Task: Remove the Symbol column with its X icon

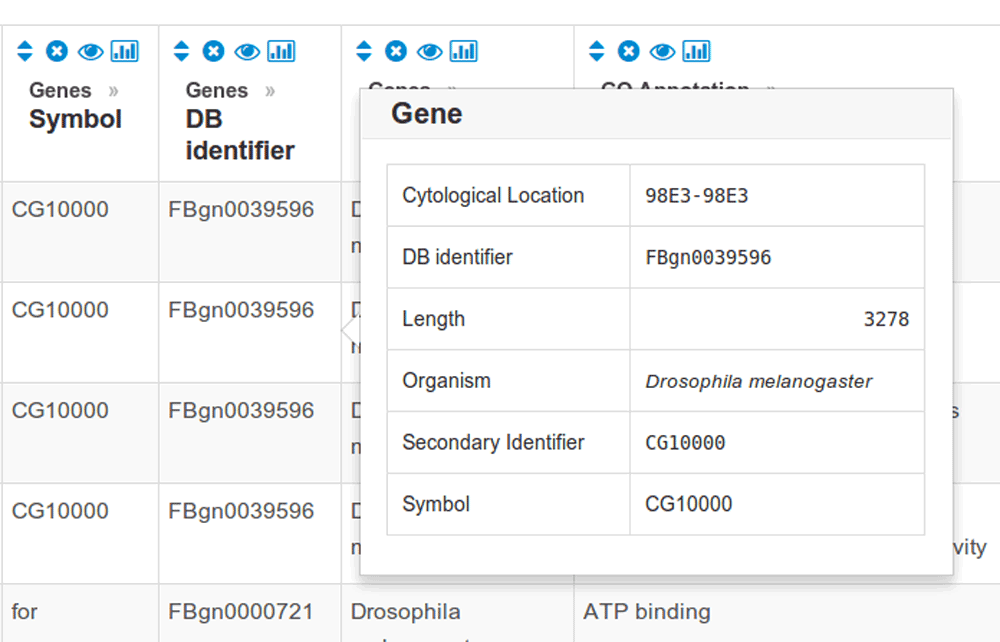Action: (x=56, y=51)
